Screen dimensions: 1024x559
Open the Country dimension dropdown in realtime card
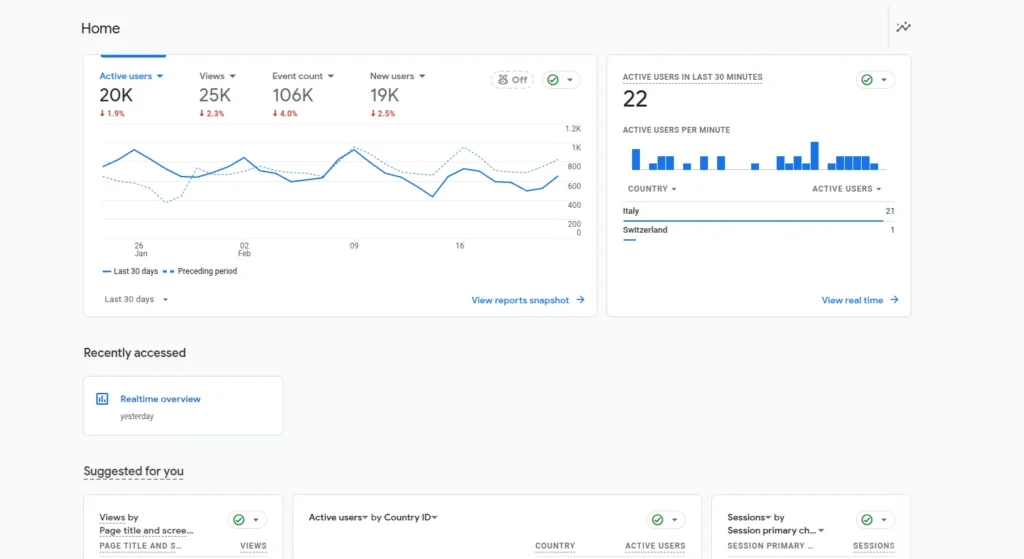652,189
